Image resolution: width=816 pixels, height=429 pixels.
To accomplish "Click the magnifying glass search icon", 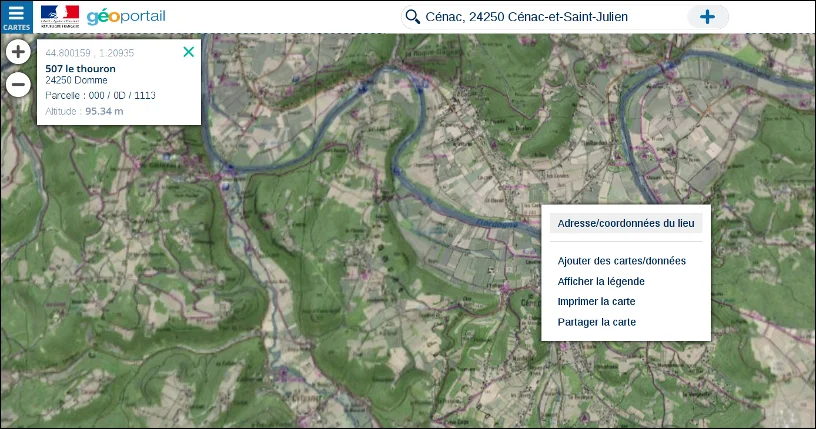I will tap(412, 17).
